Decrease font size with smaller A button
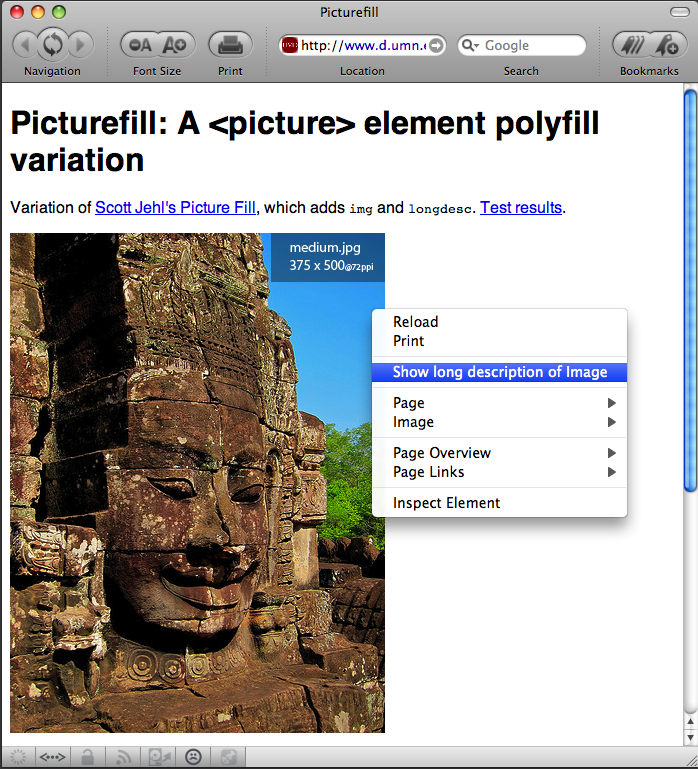Screen dimensions: 698x769 (141, 45)
